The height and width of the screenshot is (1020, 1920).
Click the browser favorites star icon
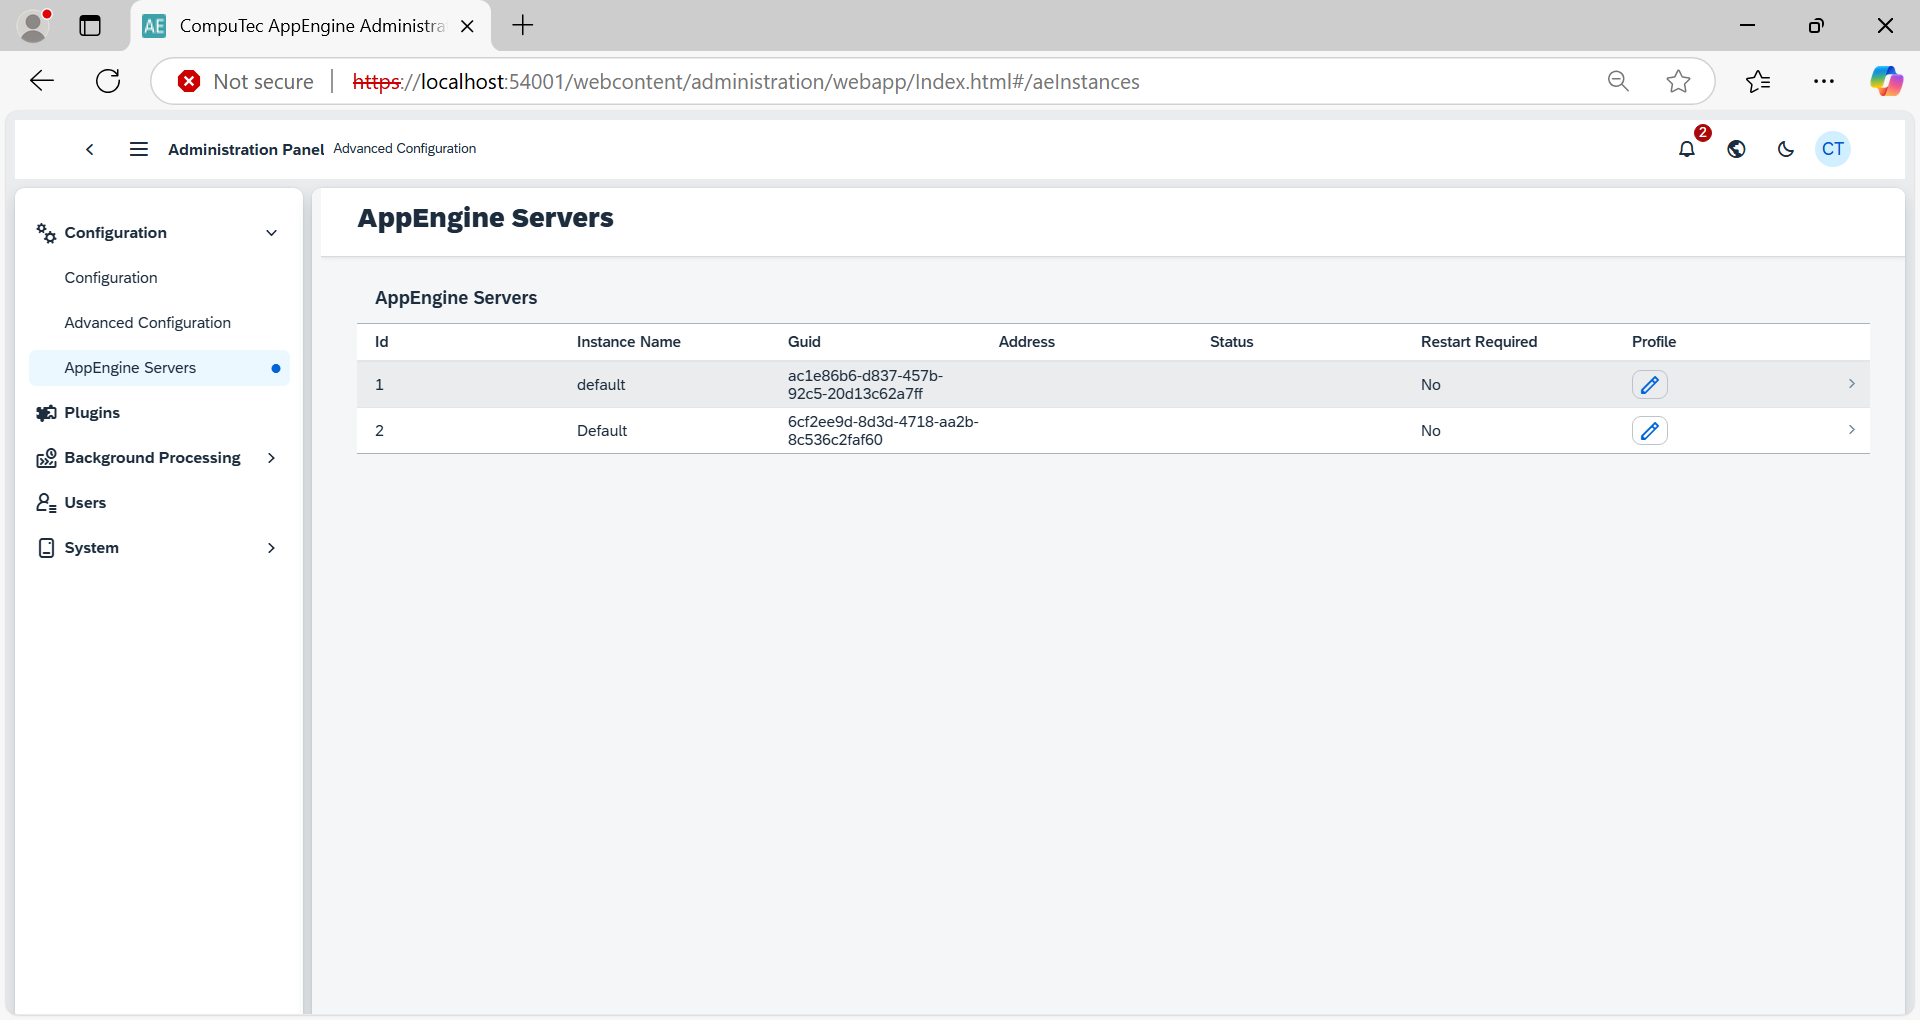1678,81
